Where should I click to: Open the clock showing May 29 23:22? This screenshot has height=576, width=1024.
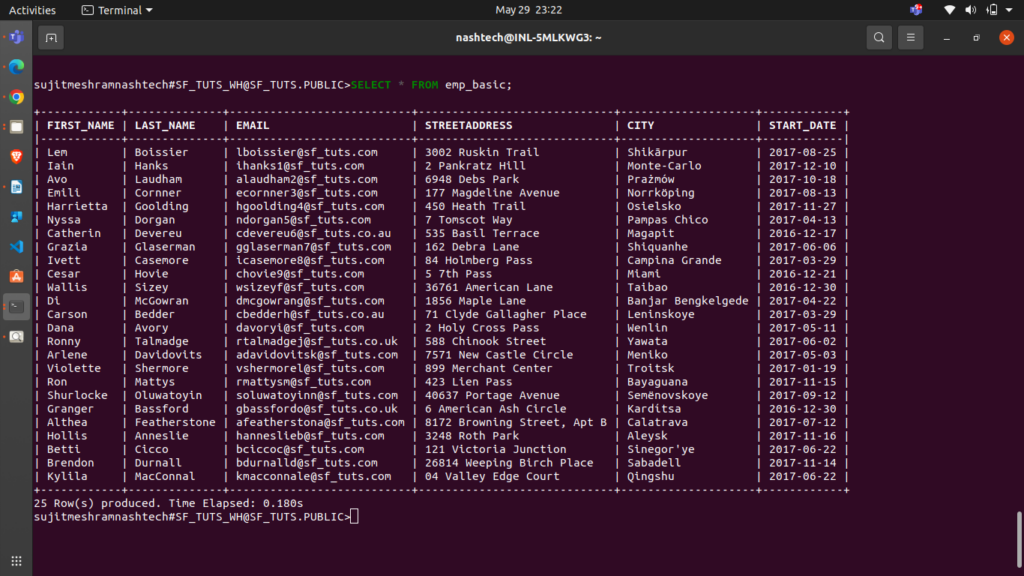528,10
